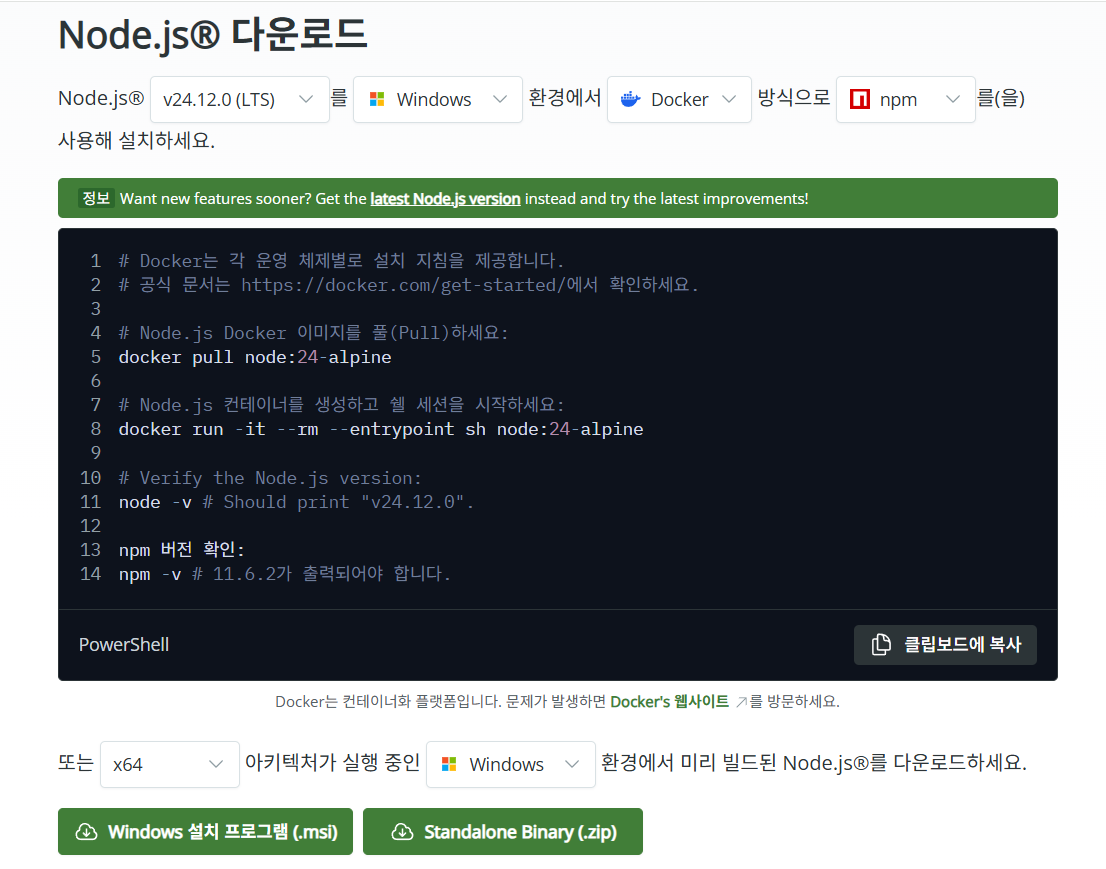
Task: Click the Windows logo icon in the top dropdown
Action: click(x=377, y=99)
